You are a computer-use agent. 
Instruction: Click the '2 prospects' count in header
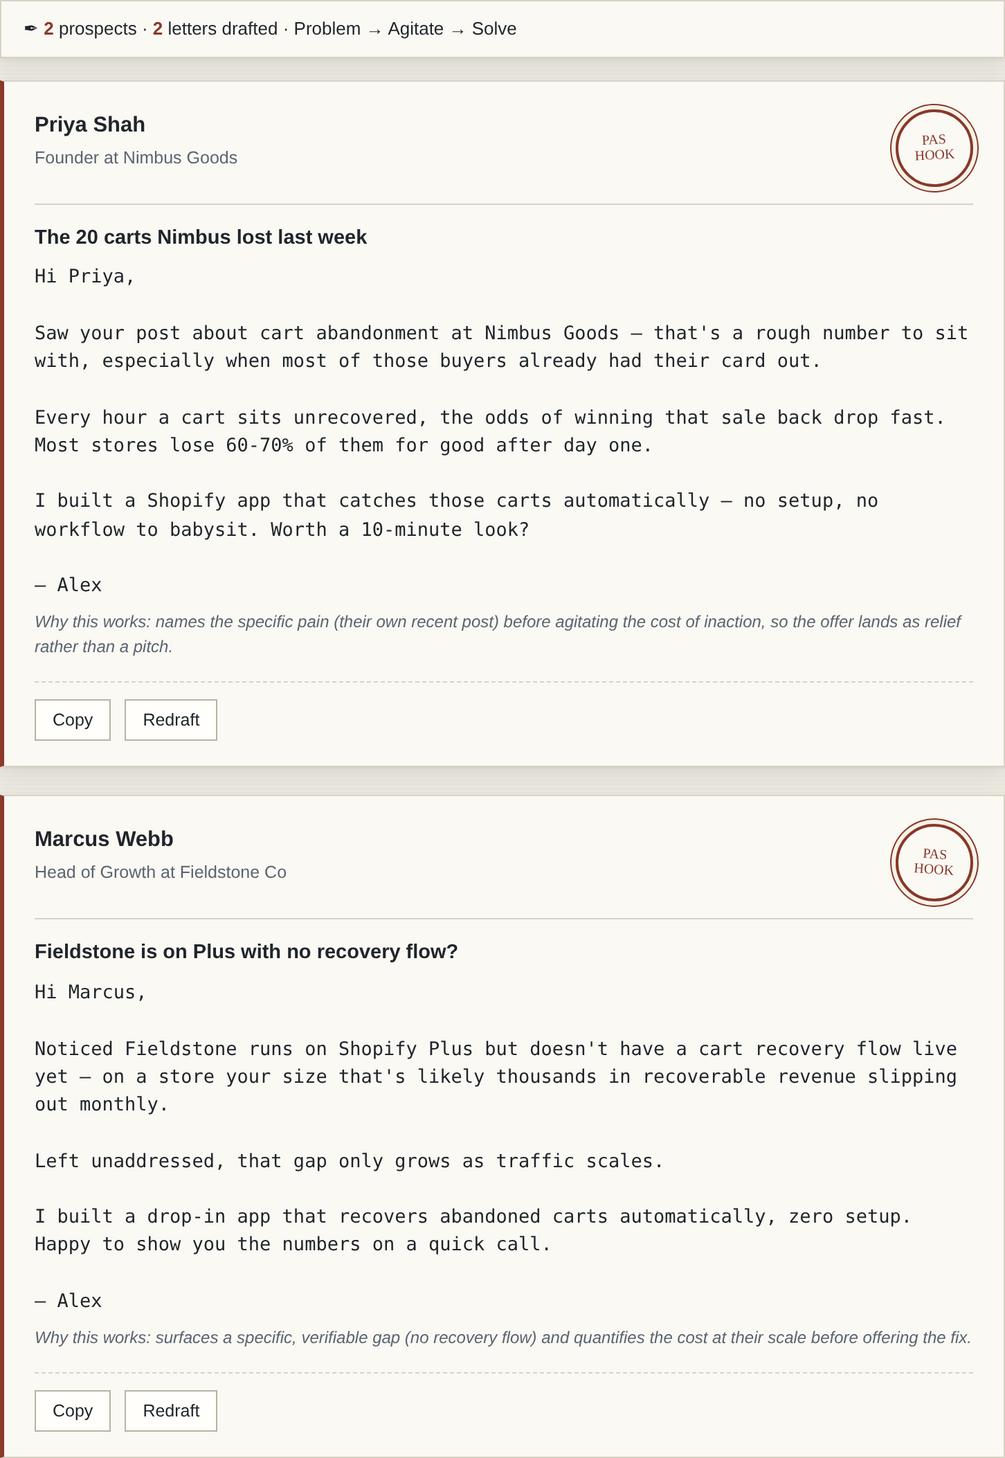tap(90, 29)
